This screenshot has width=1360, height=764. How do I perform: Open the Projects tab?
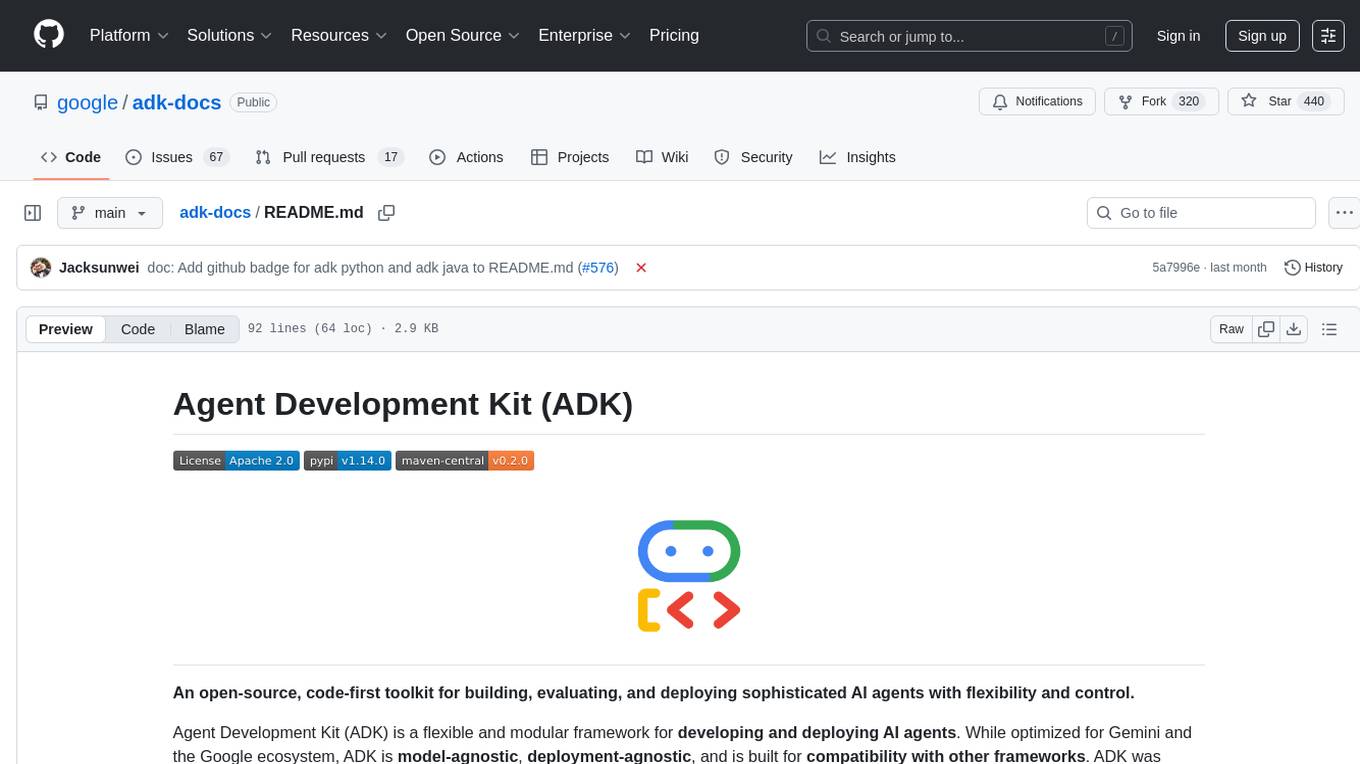[570, 157]
